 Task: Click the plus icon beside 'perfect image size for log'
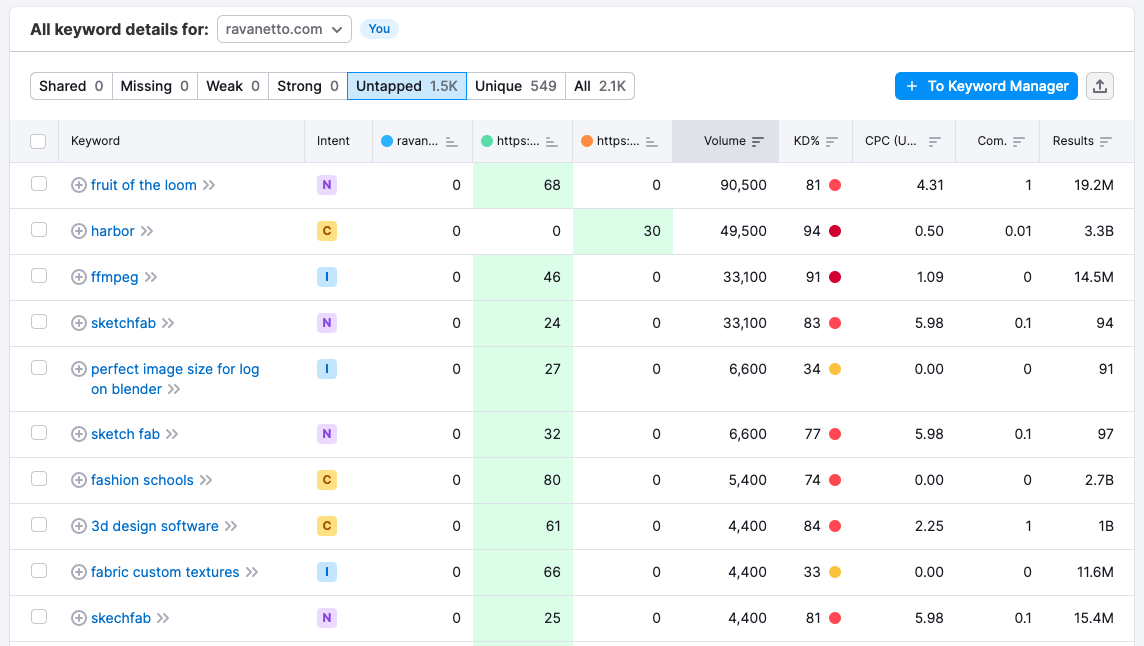click(79, 369)
